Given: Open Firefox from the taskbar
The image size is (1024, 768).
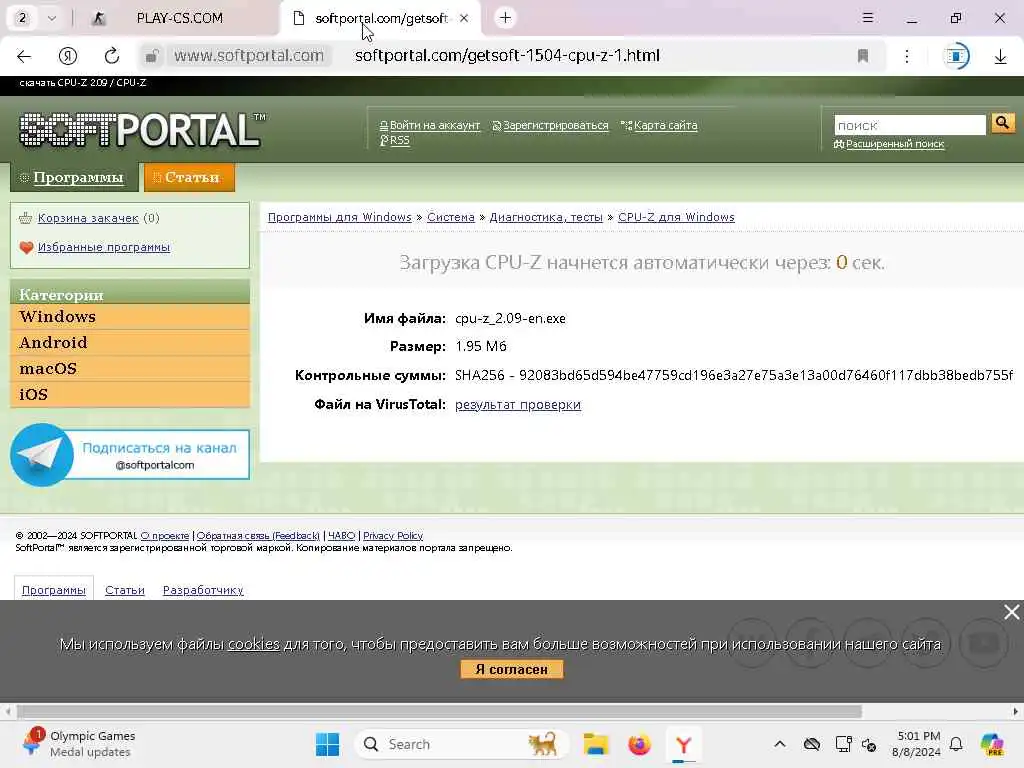Looking at the screenshot, I should click(639, 744).
